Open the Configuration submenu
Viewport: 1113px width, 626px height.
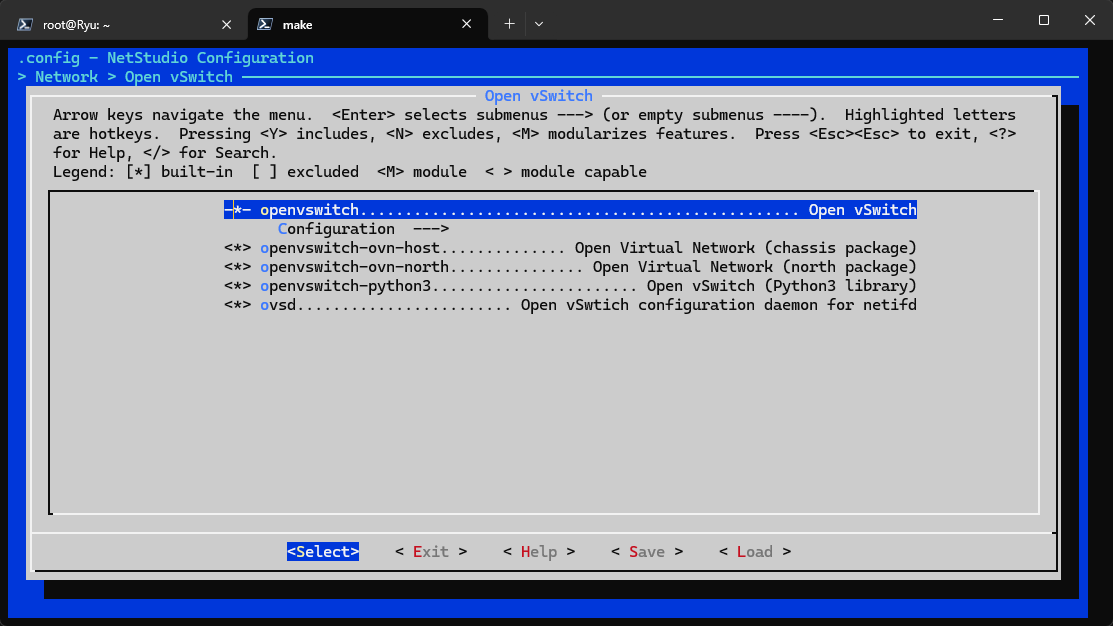(363, 229)
